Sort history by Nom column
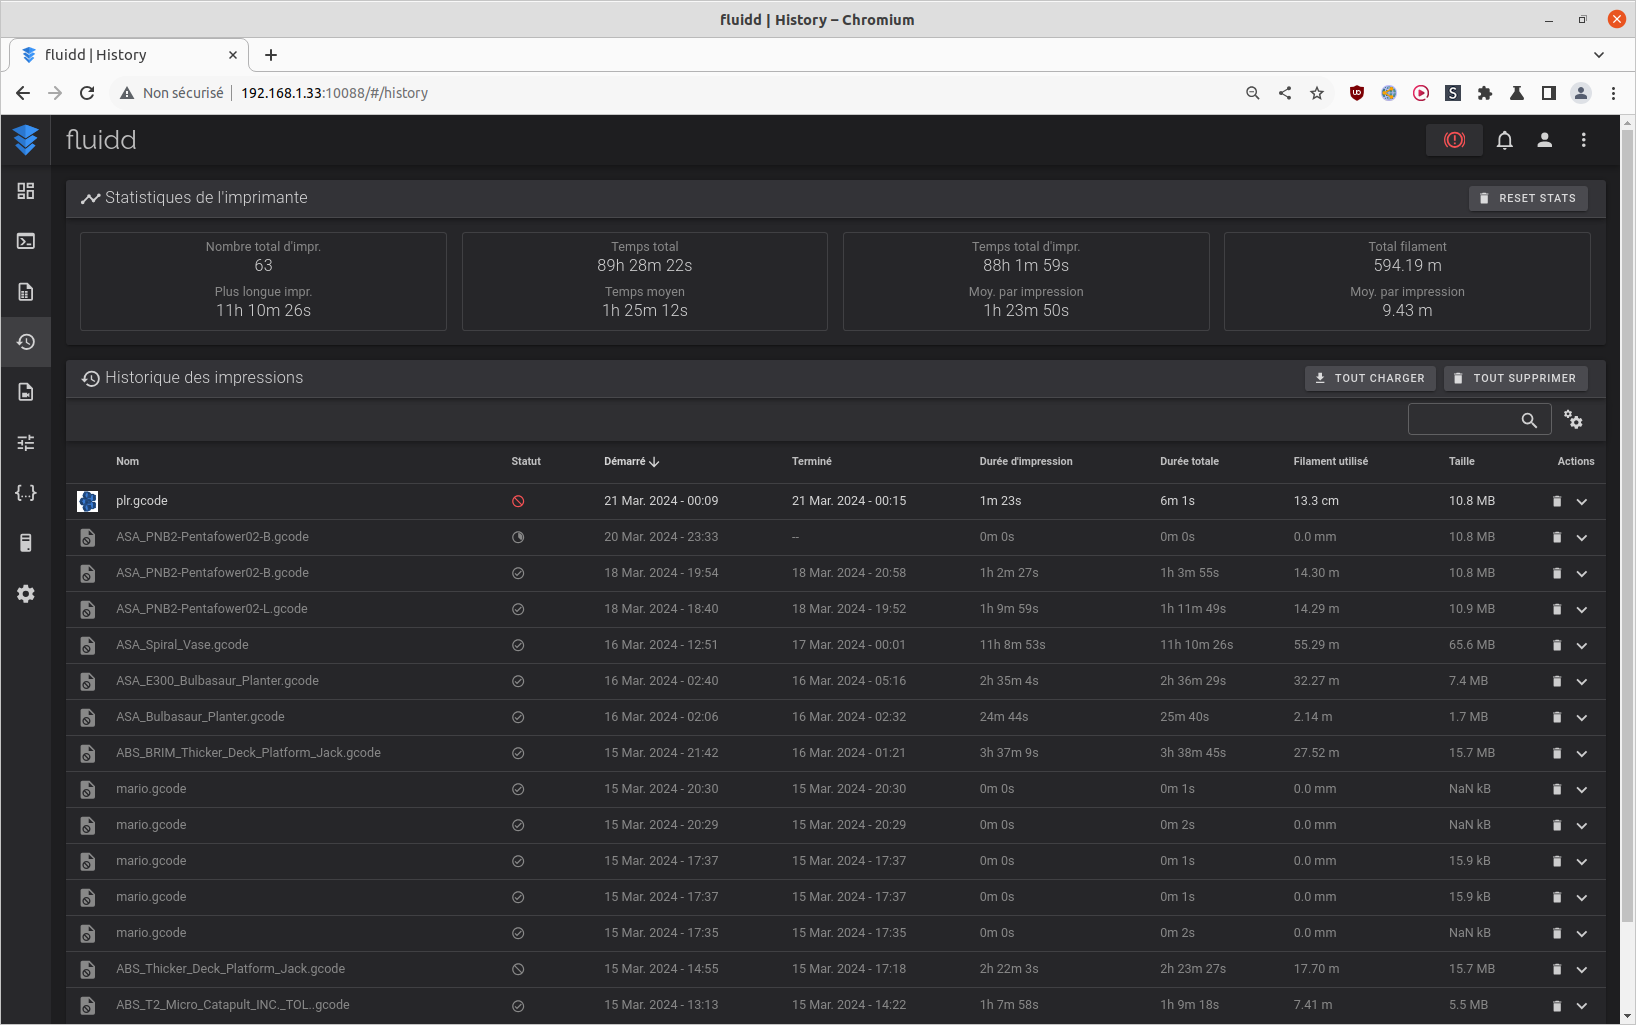1636x1025 pixels. coord(127,462)
